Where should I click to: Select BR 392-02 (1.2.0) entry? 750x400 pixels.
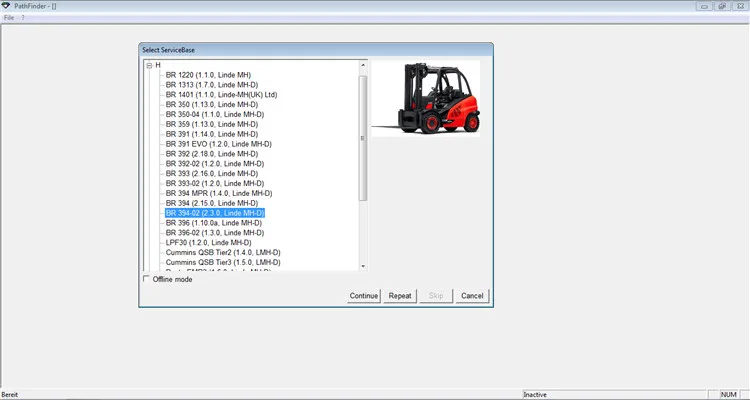tap(215, 164)
